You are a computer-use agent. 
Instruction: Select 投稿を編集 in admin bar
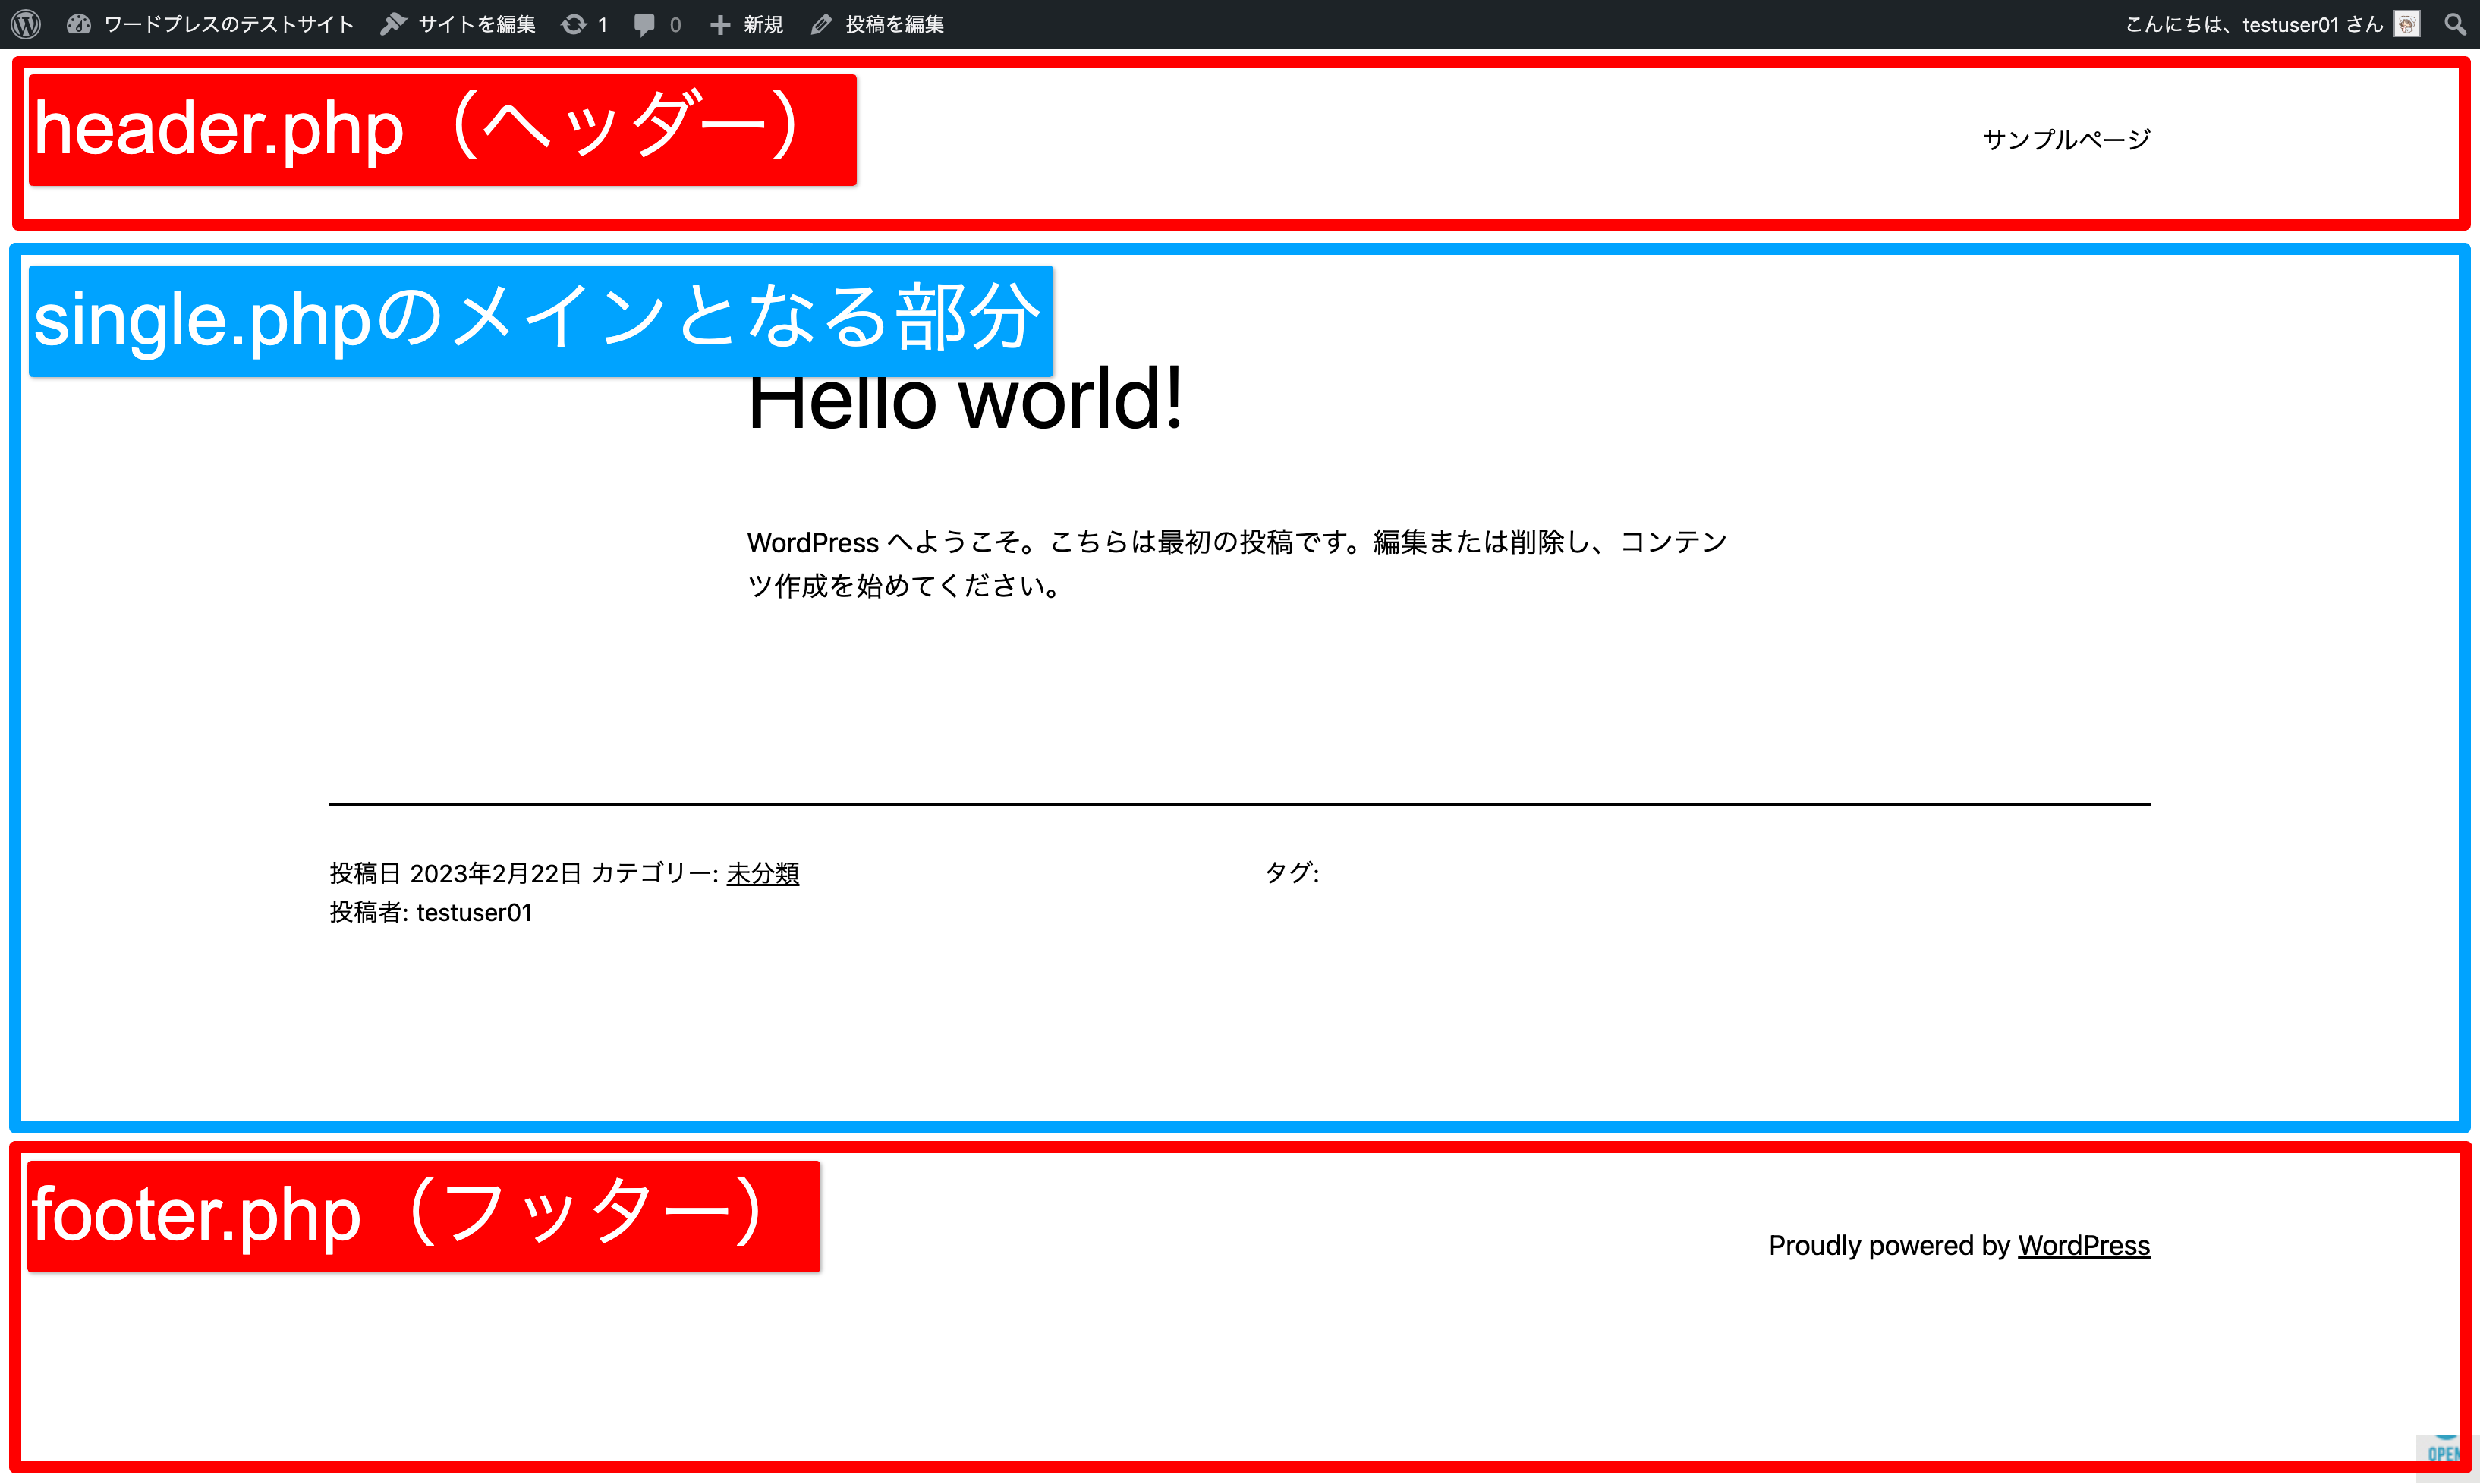(895, 24)
